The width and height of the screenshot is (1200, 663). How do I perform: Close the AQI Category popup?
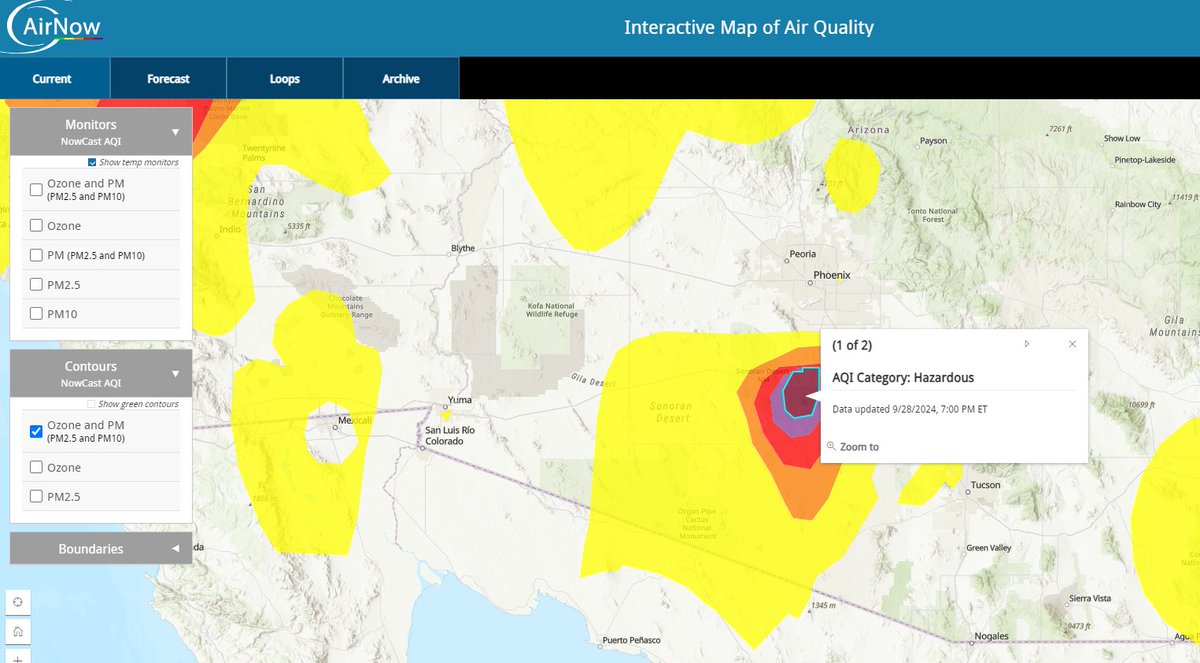pos(1072,343)
